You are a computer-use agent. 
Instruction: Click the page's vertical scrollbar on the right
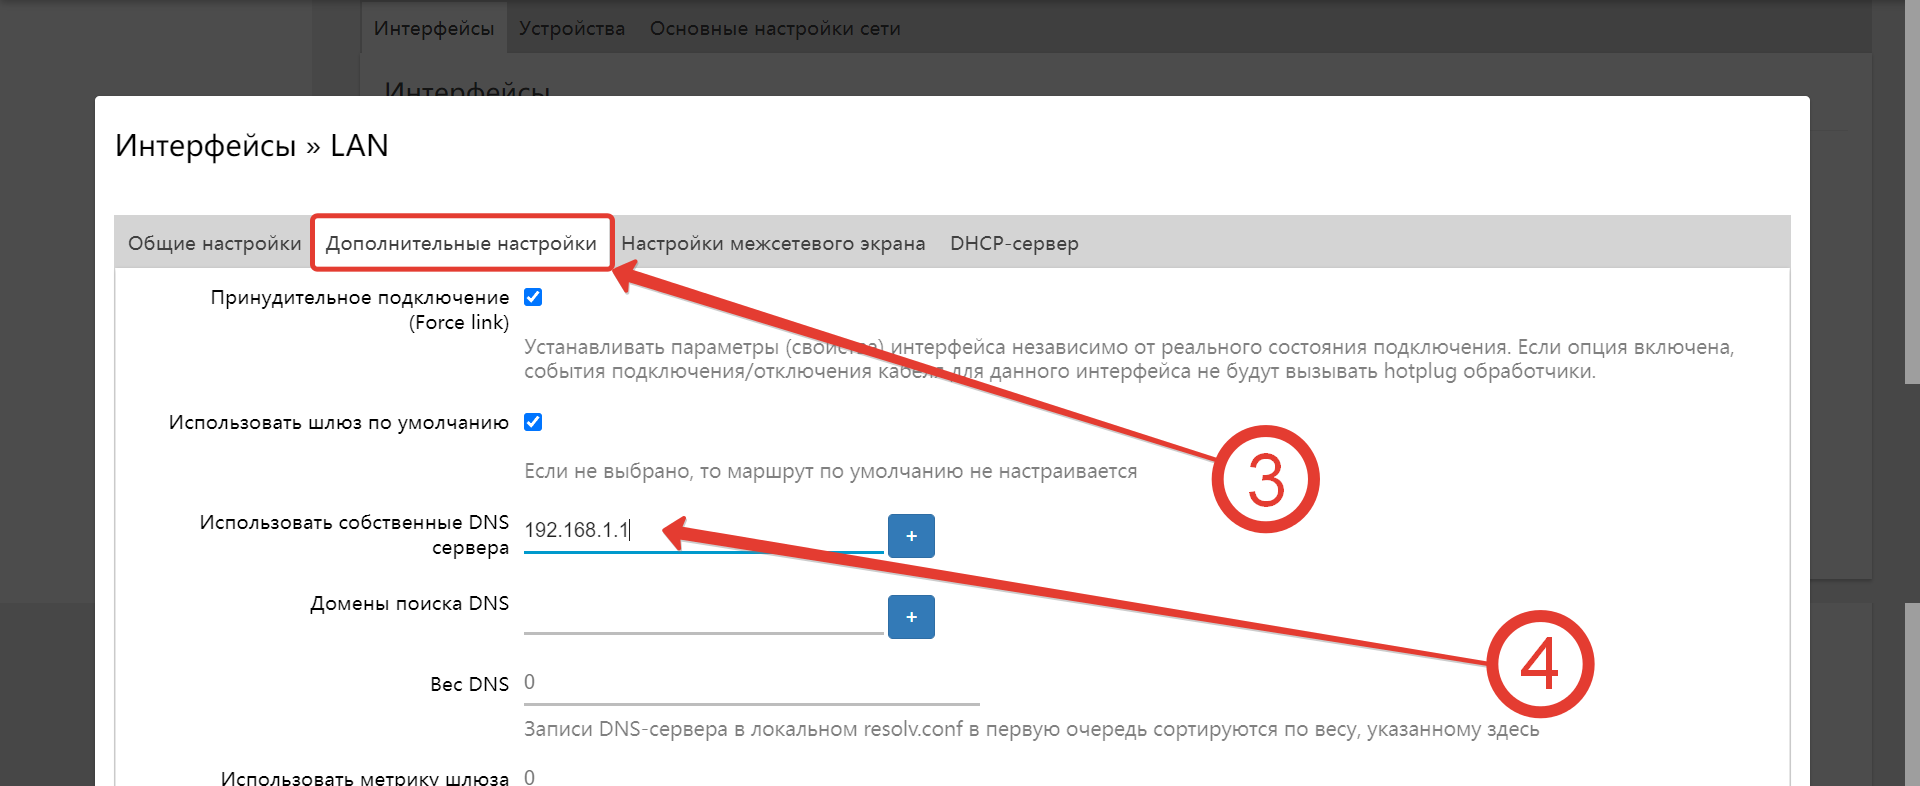(x=1911, y=200)
